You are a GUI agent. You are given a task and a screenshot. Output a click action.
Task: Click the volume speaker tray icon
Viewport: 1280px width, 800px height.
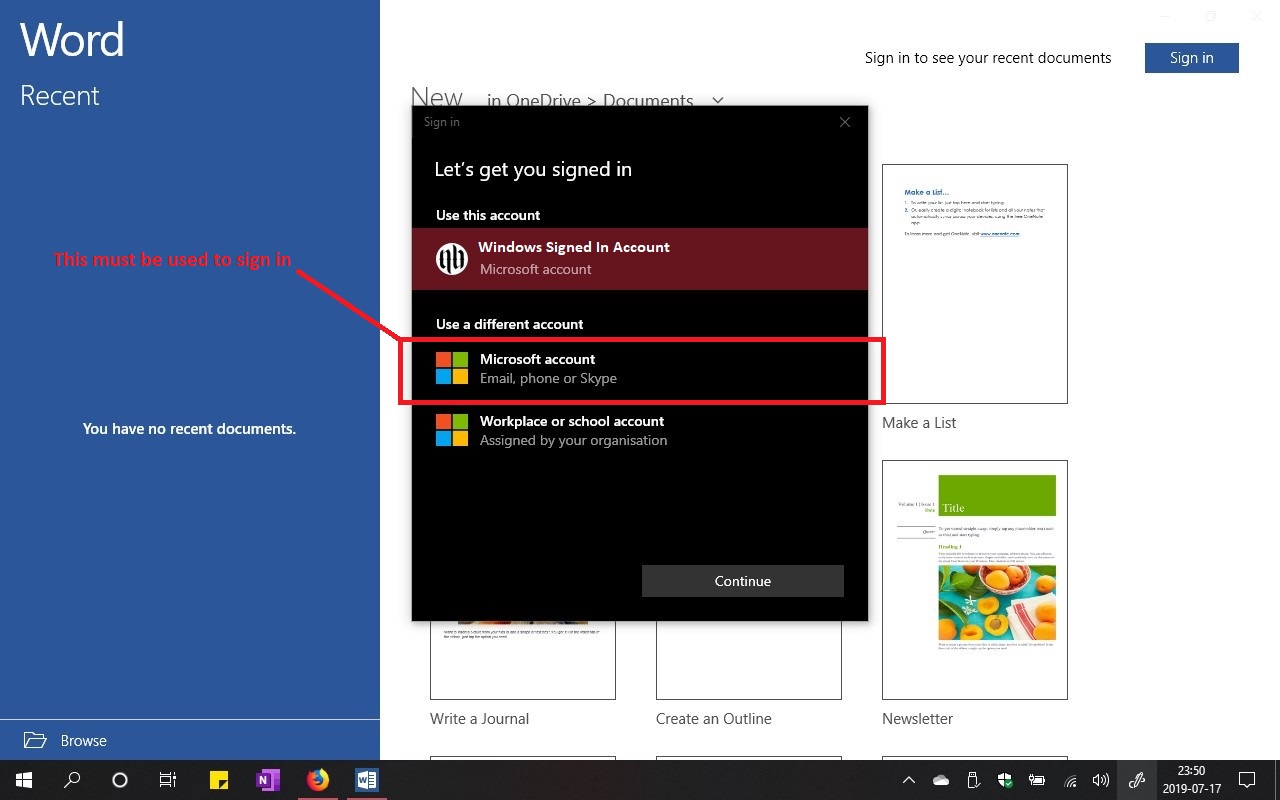tap(1101, 780)
